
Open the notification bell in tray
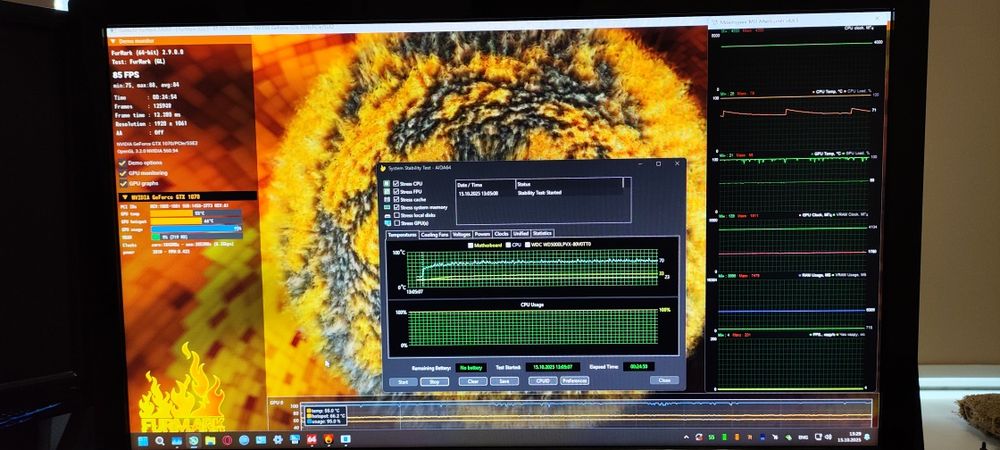pyautogui.click(x=867, y=437)
